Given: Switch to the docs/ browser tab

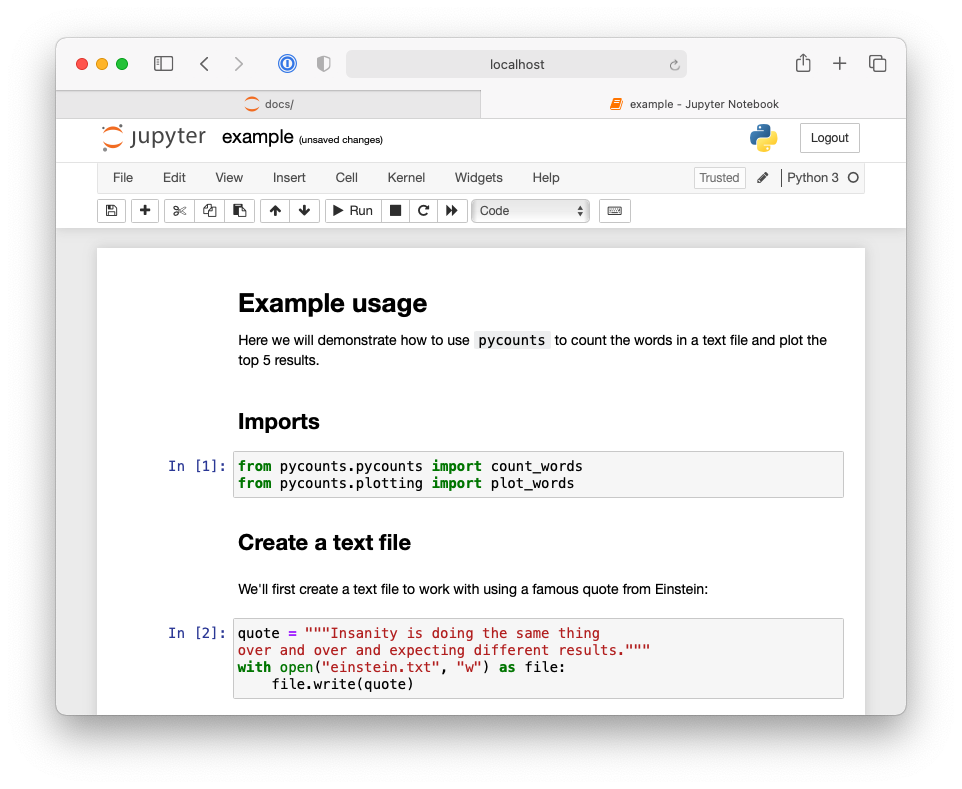Looking at the screenshot, I should click(x=268, y=104).
